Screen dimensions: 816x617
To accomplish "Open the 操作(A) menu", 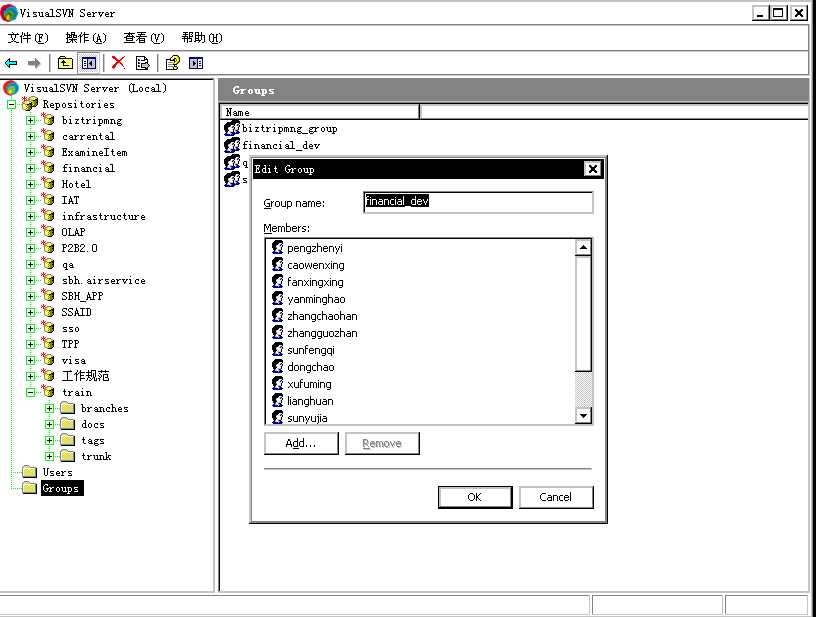I will [86, 37].
